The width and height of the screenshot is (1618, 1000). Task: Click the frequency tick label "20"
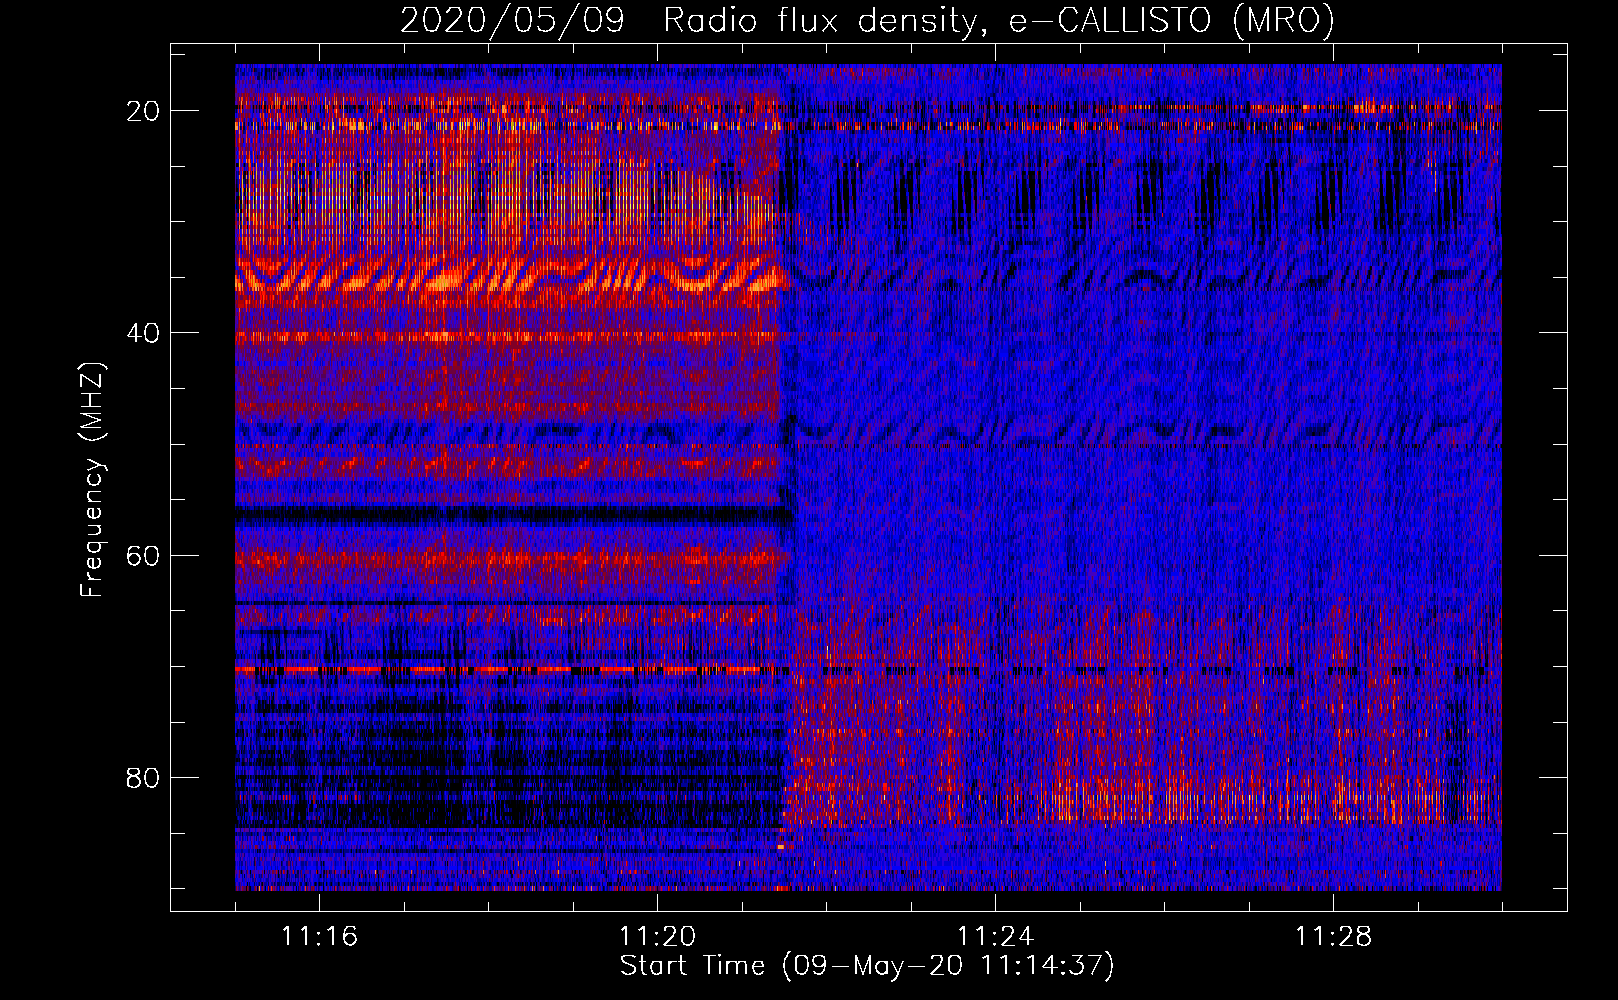click(x=144, y=111)
